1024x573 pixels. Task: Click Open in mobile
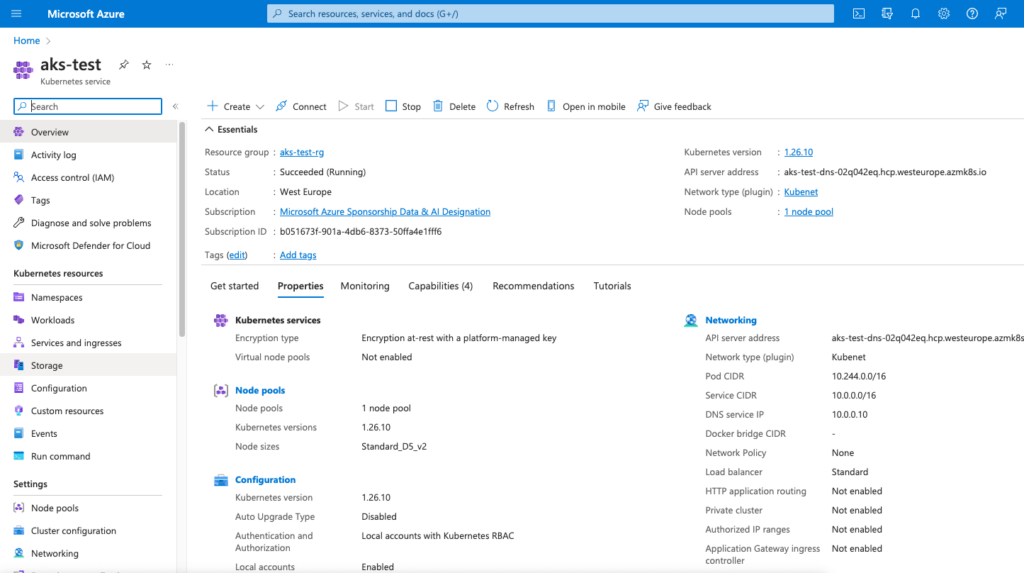(x=586, y=106)
